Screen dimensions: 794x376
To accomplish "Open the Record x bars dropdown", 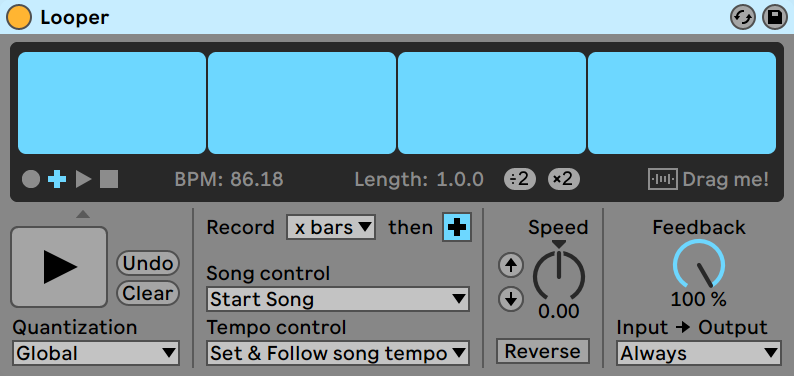I will 331,228.
